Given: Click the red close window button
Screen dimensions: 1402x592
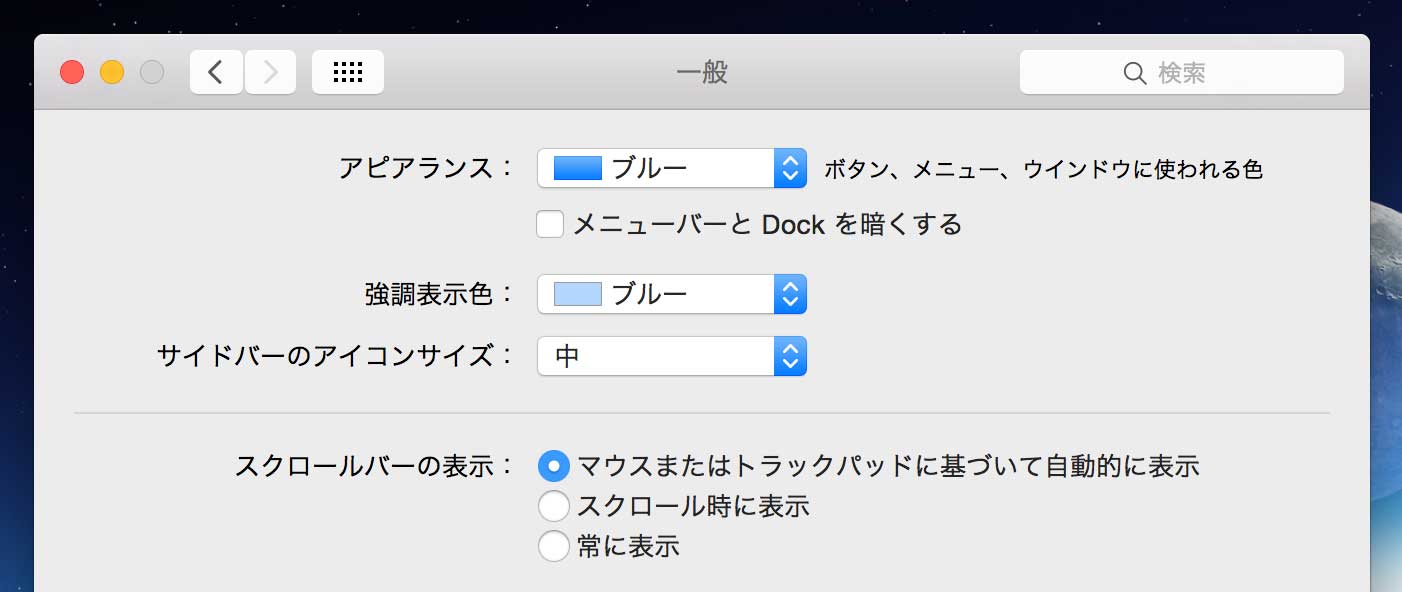Looking at the screenshot, I should click(72, 72).
